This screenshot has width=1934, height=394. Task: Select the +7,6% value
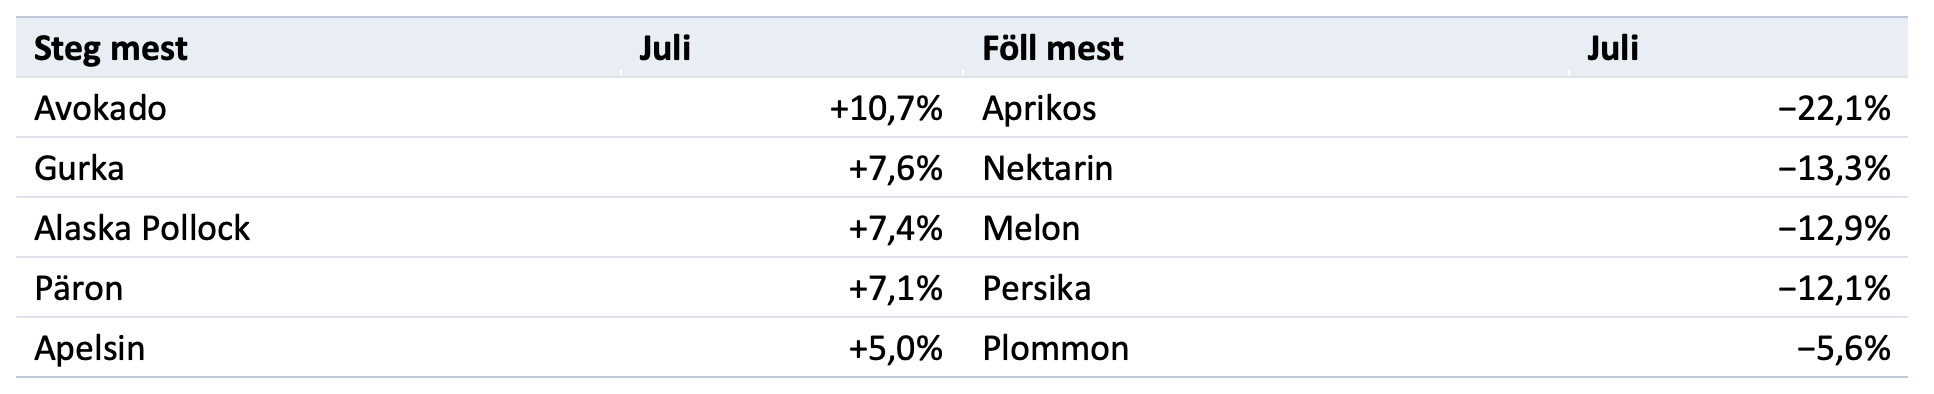coord(895,168)
